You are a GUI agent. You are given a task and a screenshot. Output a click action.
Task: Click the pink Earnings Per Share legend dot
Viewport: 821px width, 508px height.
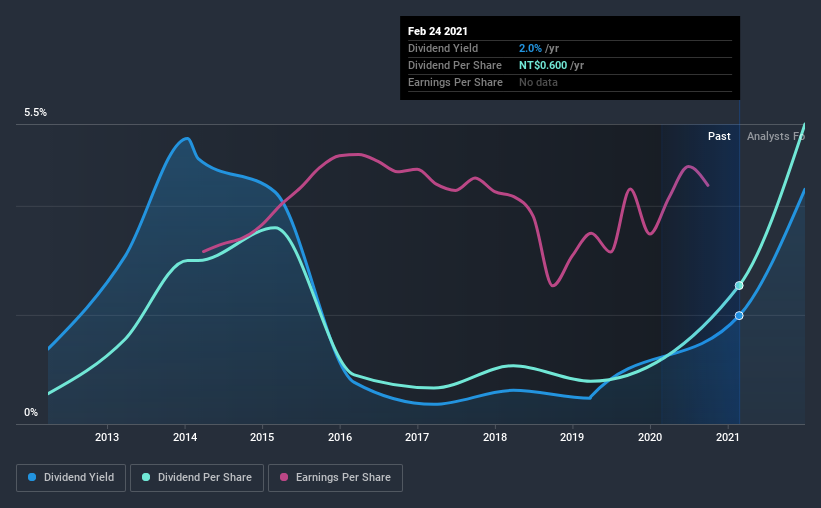click(x=284, y=477)
